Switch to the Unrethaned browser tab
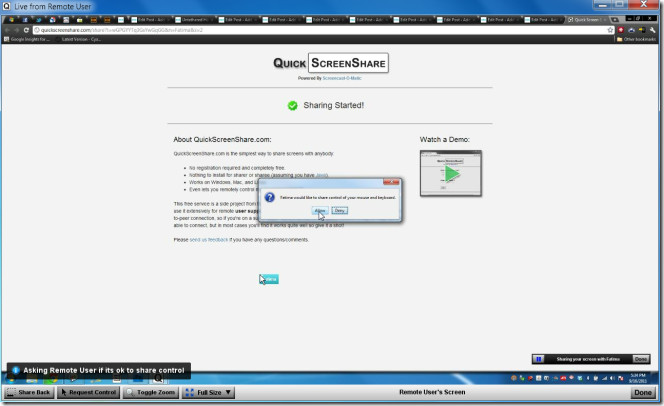Screen dimensions: 664x406 pos(193,19)
